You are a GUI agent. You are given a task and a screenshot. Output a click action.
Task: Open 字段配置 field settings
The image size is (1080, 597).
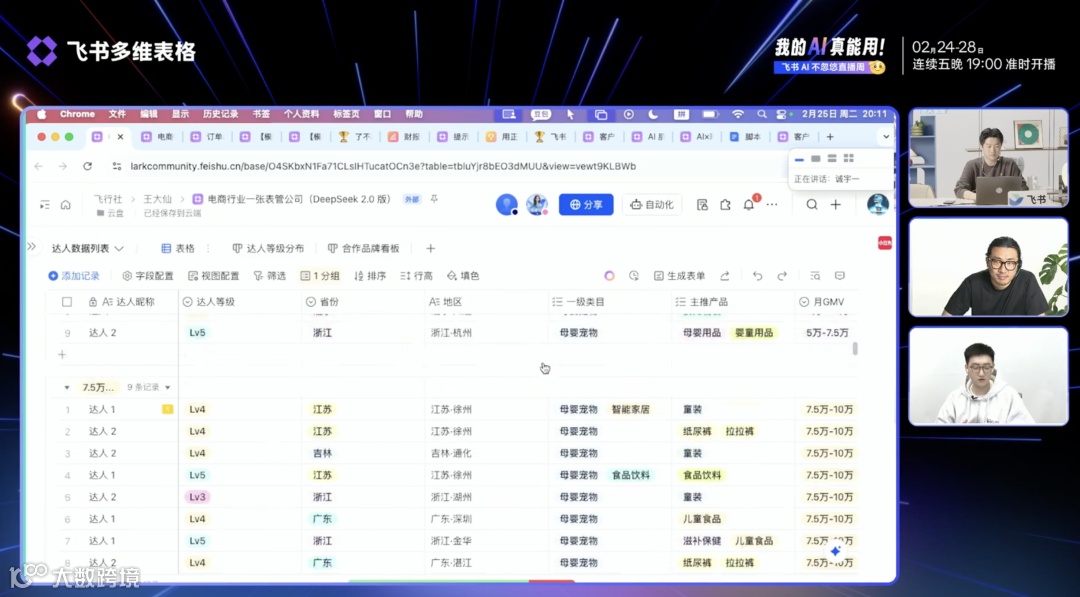click(147, 275)
